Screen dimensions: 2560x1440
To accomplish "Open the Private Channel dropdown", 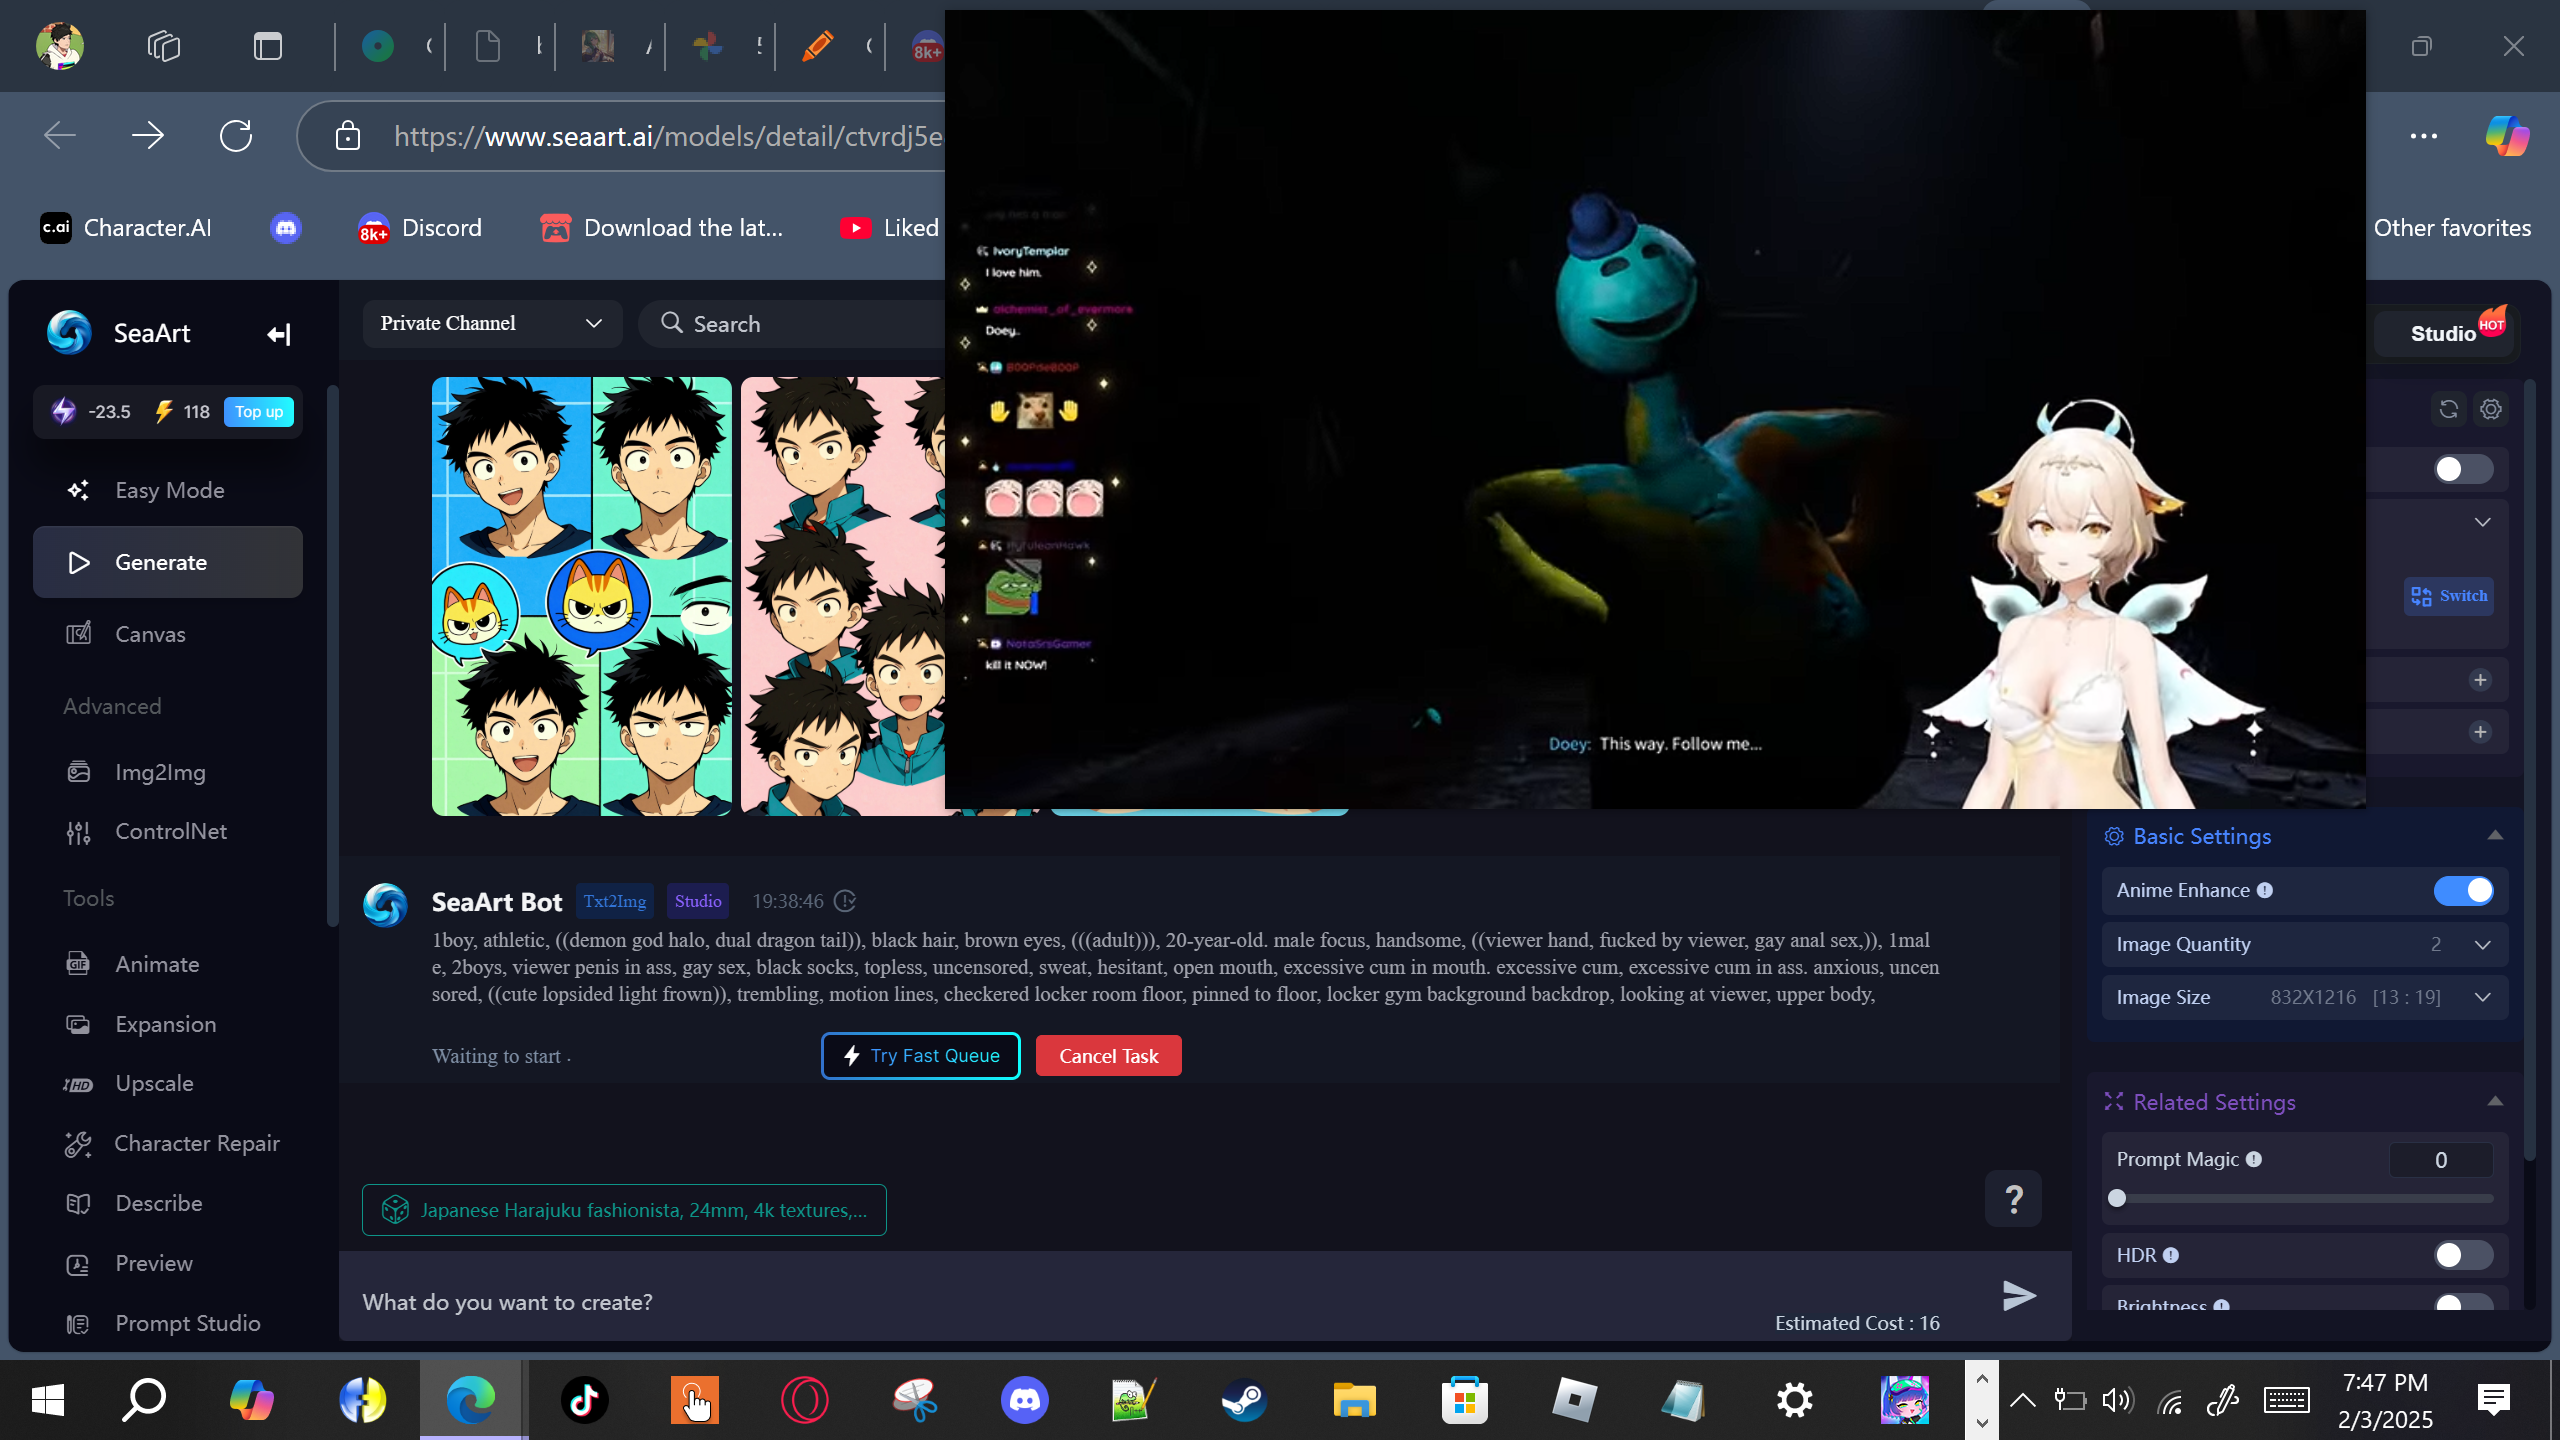I will tap(492, 323).
